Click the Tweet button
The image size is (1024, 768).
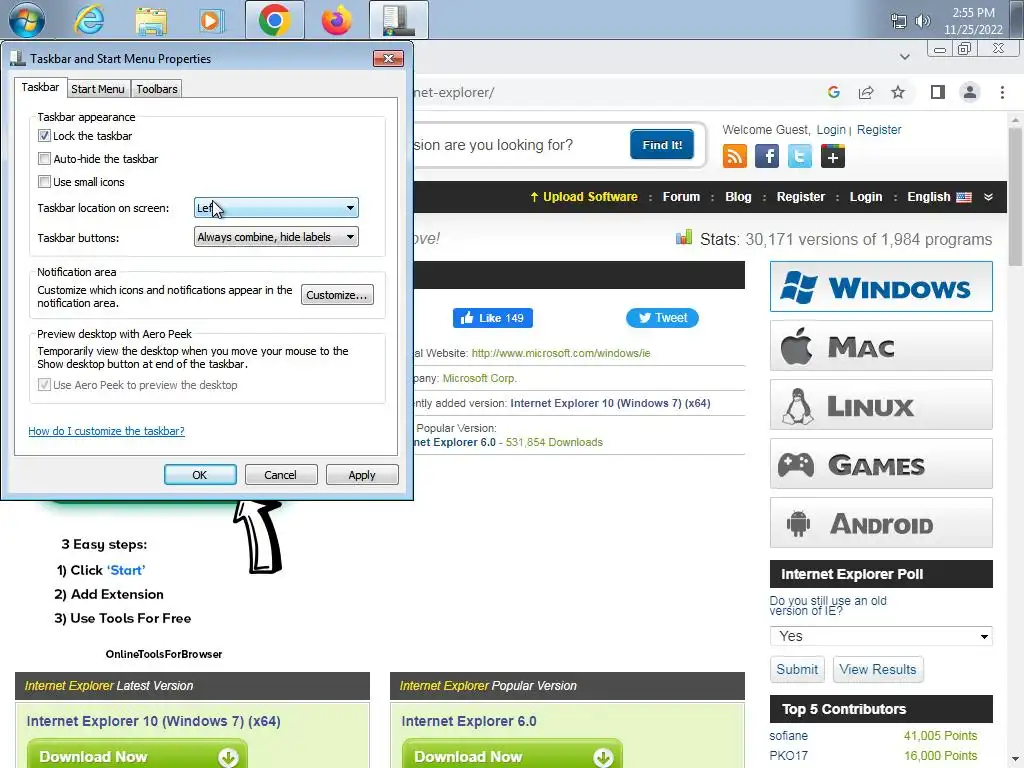click(x=662, y=318)
